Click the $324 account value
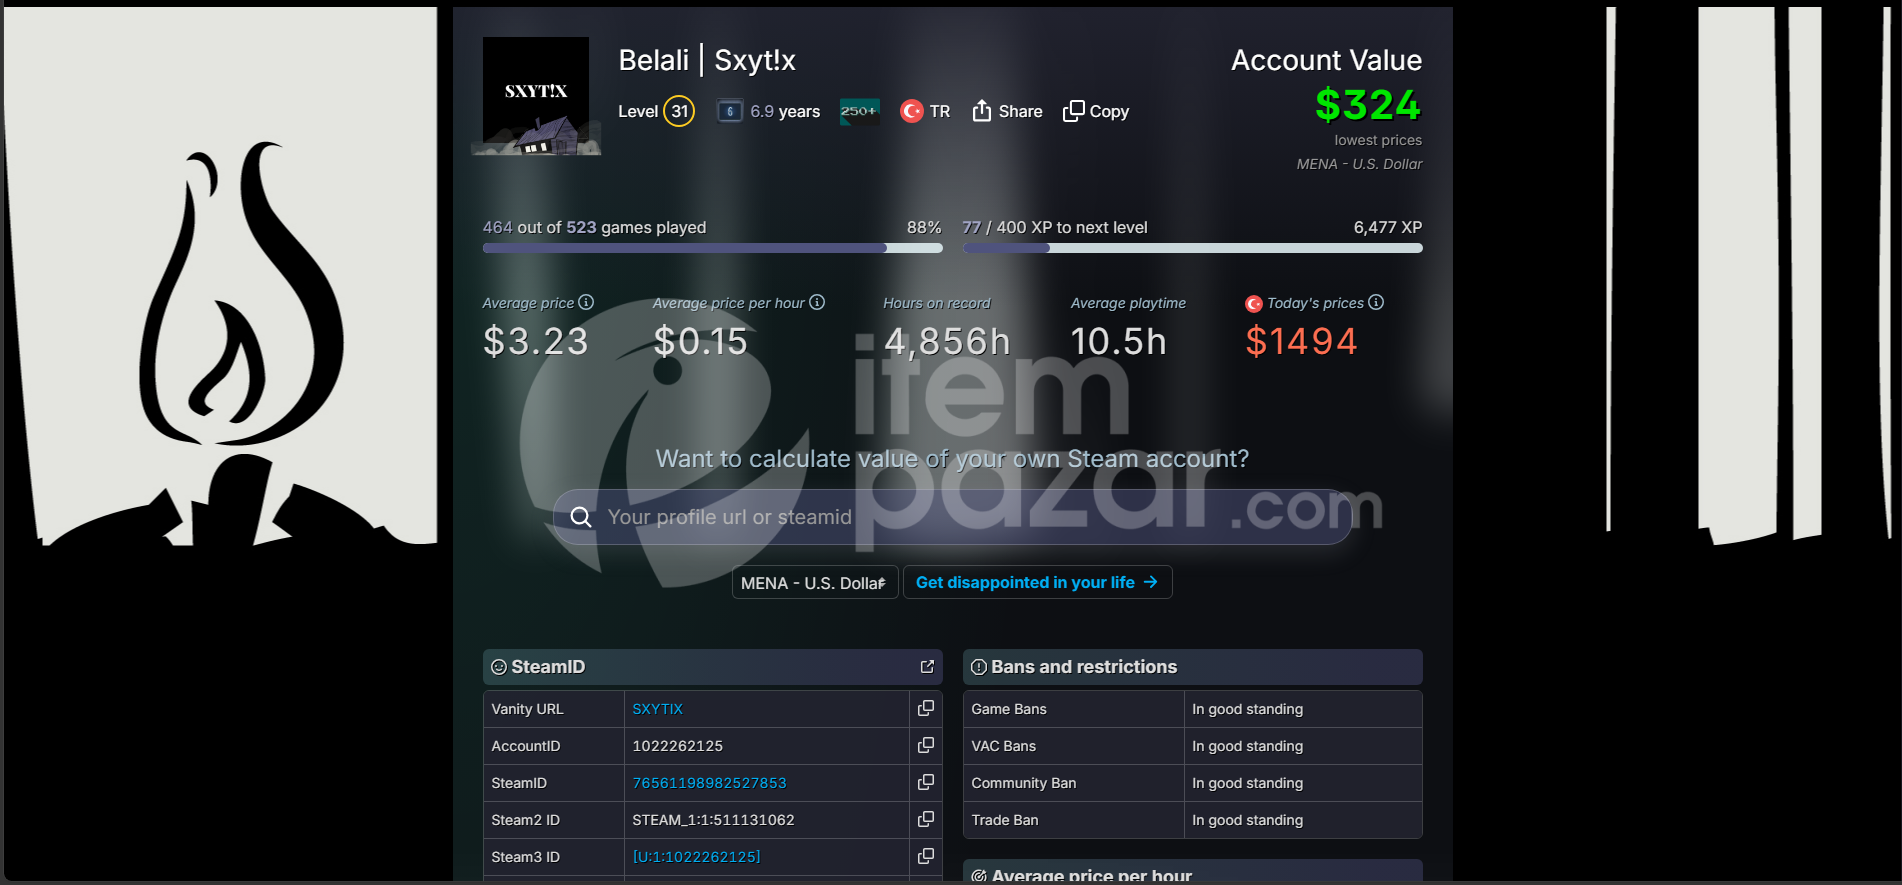The image size is (1902, 885). point(1368,105)
